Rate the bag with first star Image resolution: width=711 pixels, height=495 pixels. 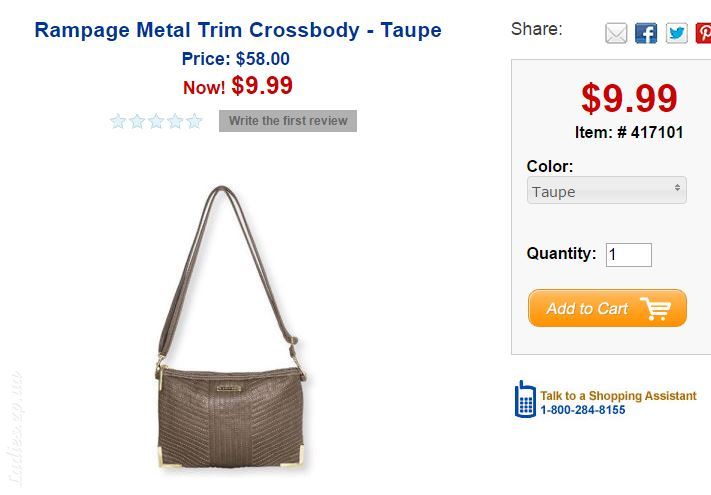click(118, 121)
